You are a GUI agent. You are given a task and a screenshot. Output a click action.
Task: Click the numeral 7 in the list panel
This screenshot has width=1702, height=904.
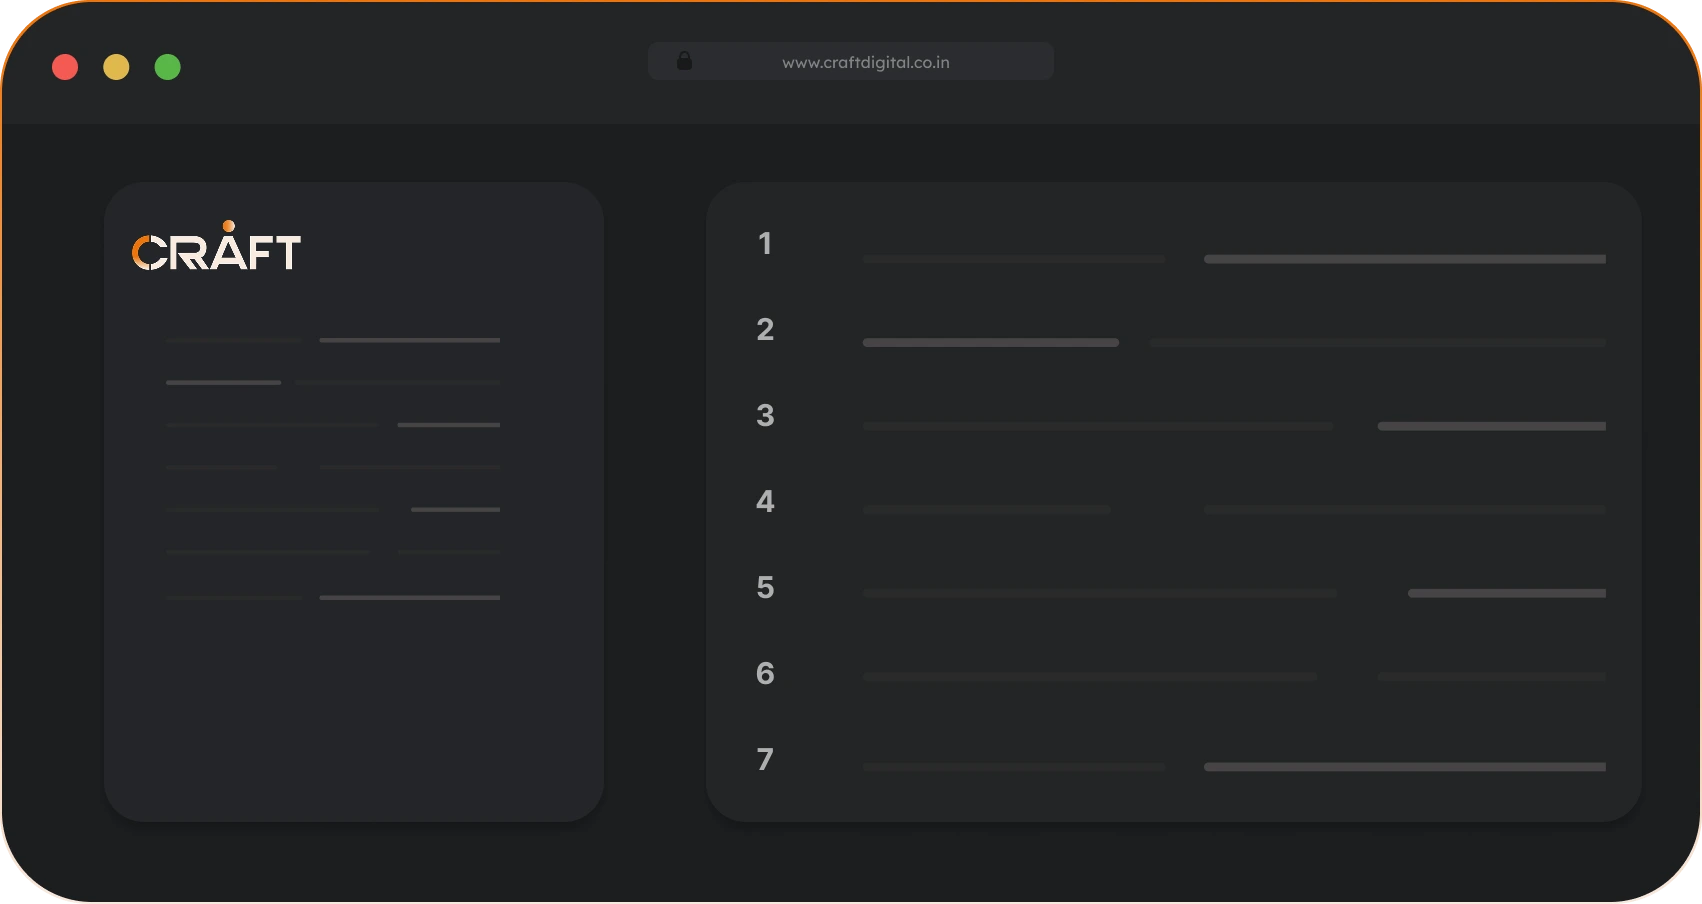point(765,759)
